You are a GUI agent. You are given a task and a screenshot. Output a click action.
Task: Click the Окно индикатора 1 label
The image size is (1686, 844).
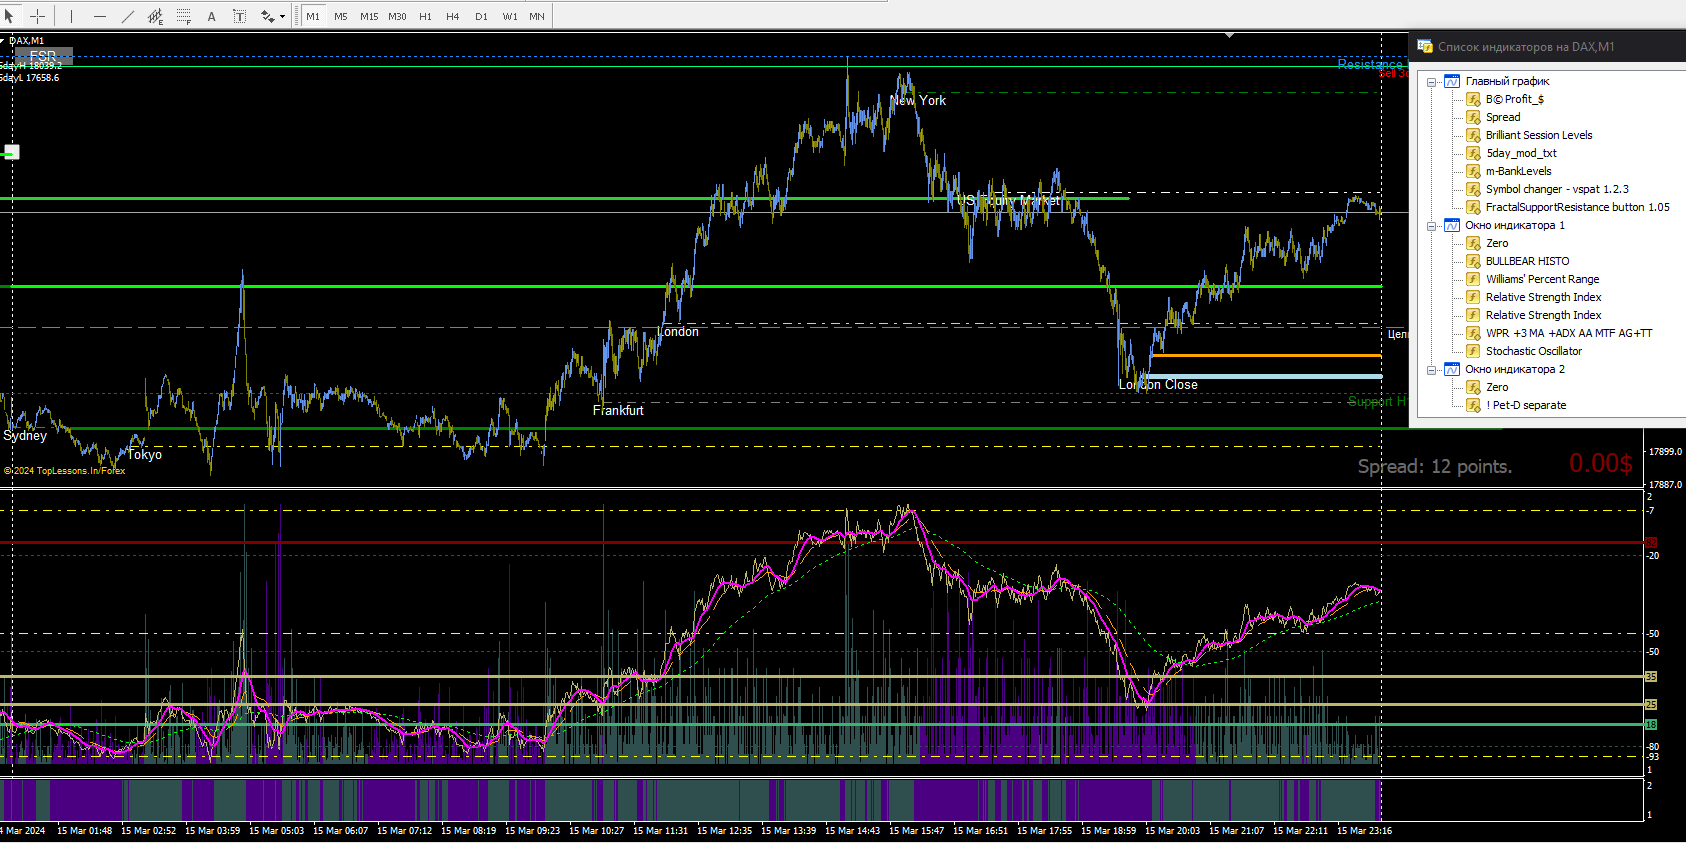click(x=1515, y=225)
